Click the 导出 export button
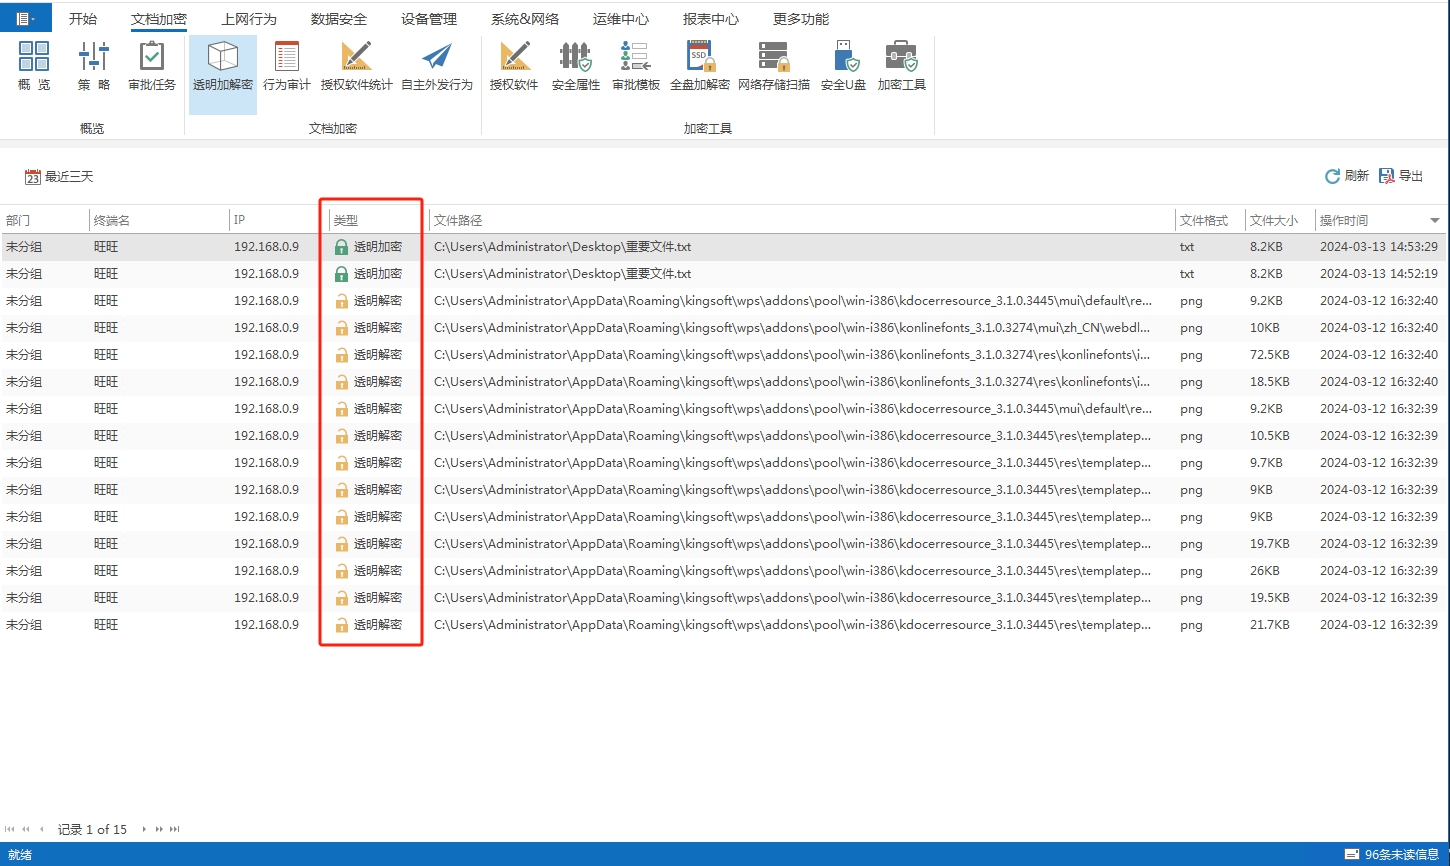Viewport: 1450px width, 866px height. [1401, 176]
